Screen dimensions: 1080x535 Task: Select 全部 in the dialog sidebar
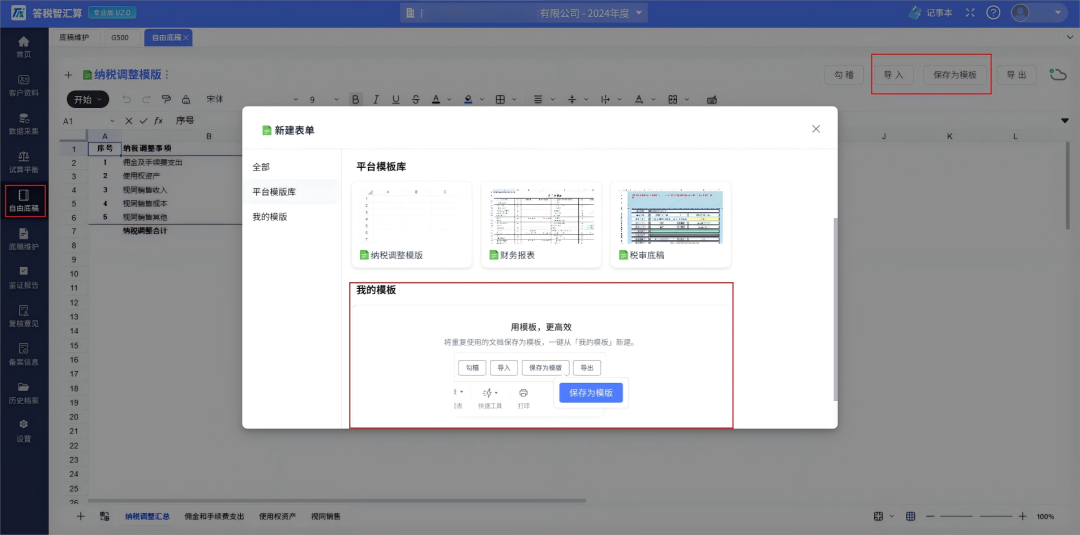pos(261,167)
